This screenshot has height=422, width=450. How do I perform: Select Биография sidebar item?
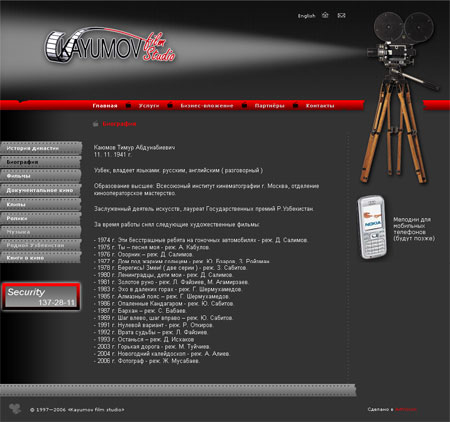coord(41,162)
